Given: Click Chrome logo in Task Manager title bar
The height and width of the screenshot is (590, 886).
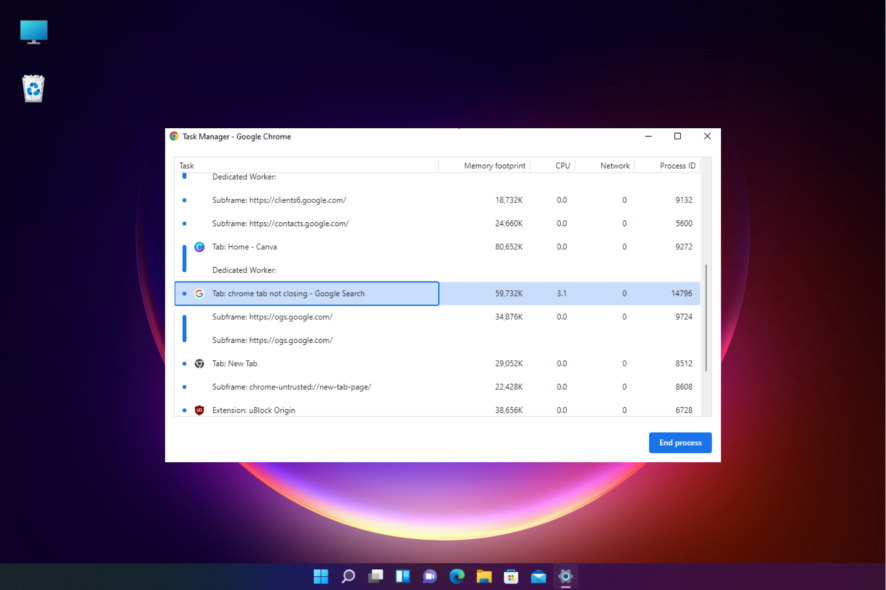Looking at the screenshot, I should 174,136.
